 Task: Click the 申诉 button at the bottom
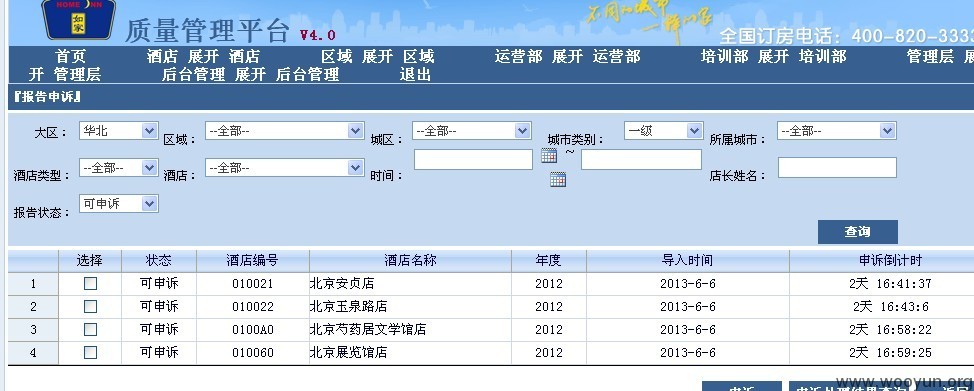(742, 387)
